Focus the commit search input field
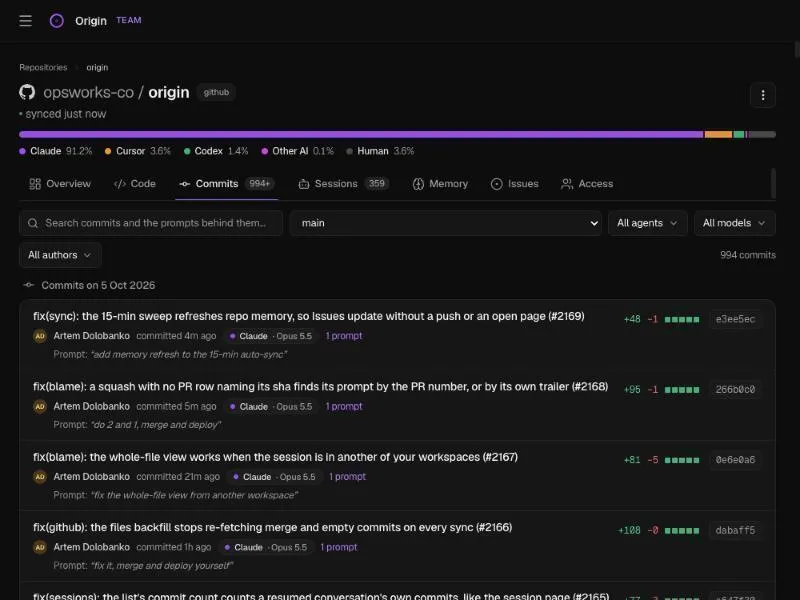The height and width of the screenshot is (600, 800). click(x=151, y=223)
